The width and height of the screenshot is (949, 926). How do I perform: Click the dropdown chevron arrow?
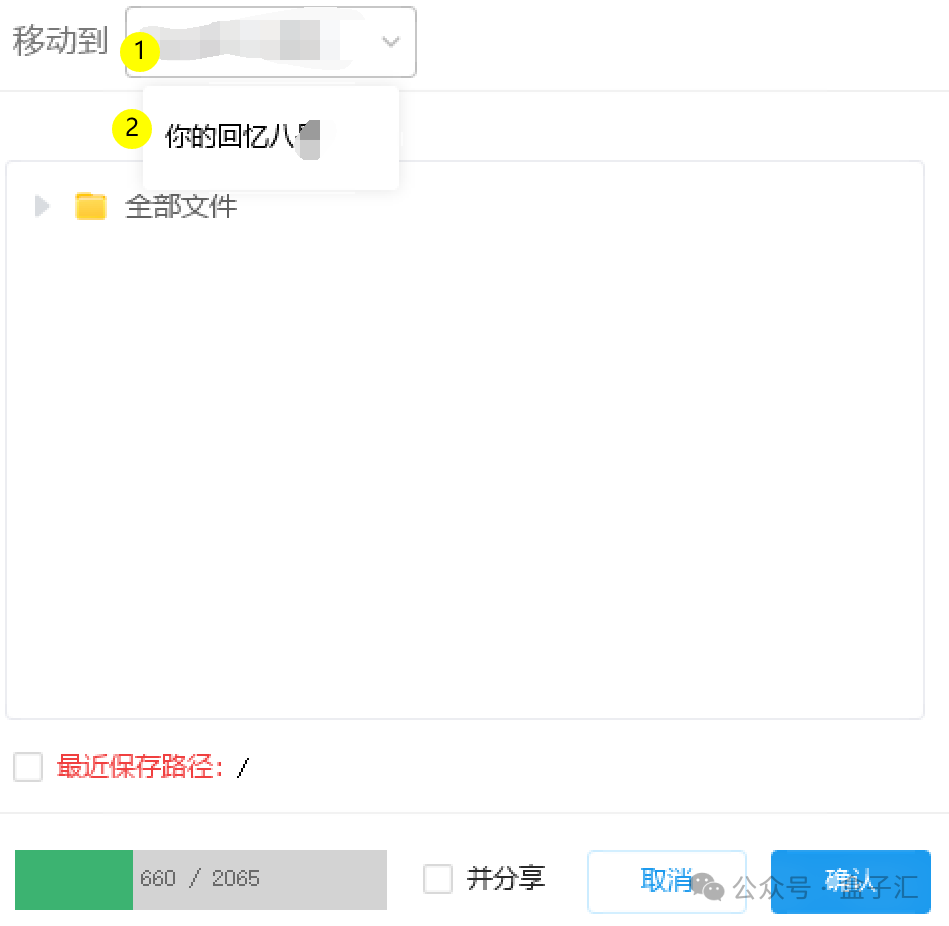(391, 42)
